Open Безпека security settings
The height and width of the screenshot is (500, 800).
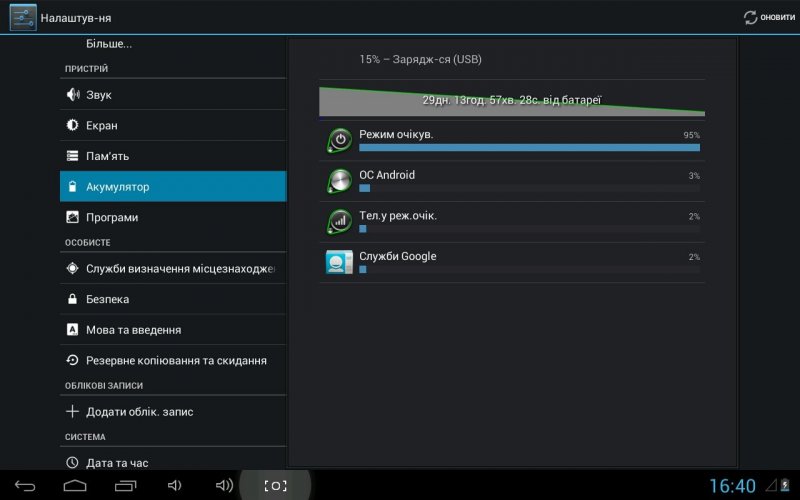pos(173,298)
